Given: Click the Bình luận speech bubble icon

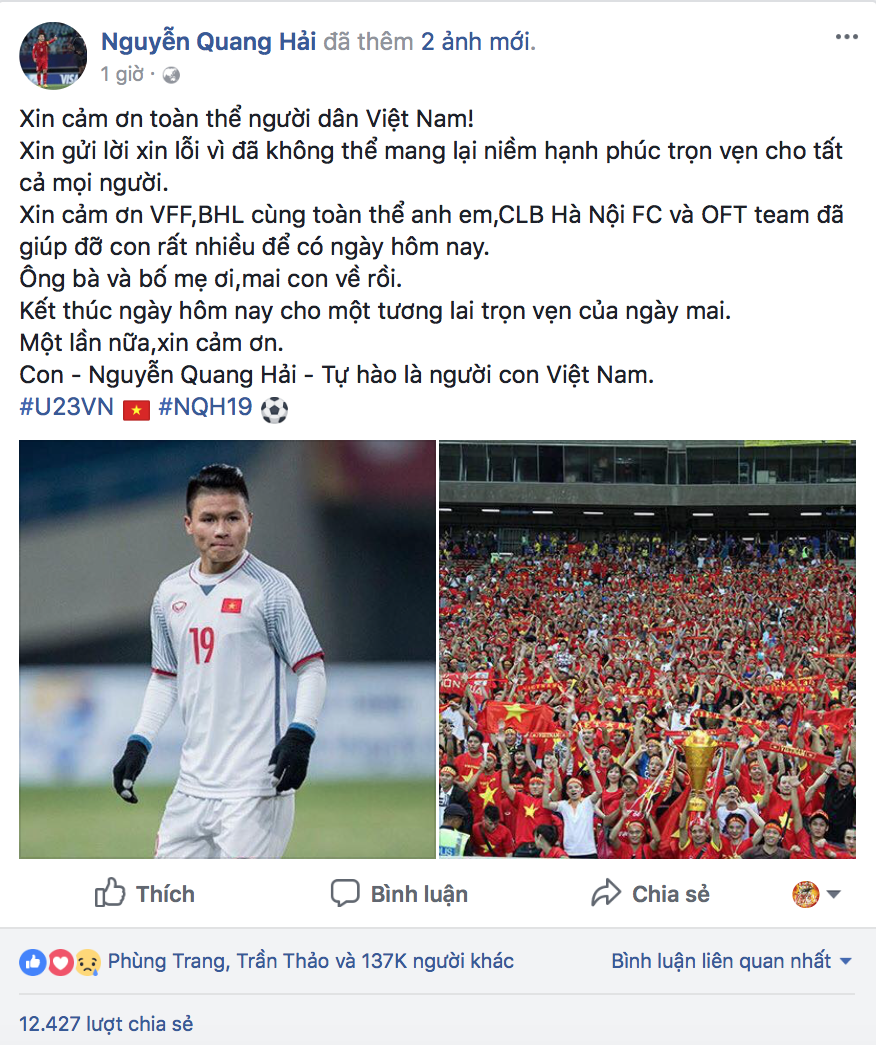Looking at the screenshot, I should click(x=345, y=893).
